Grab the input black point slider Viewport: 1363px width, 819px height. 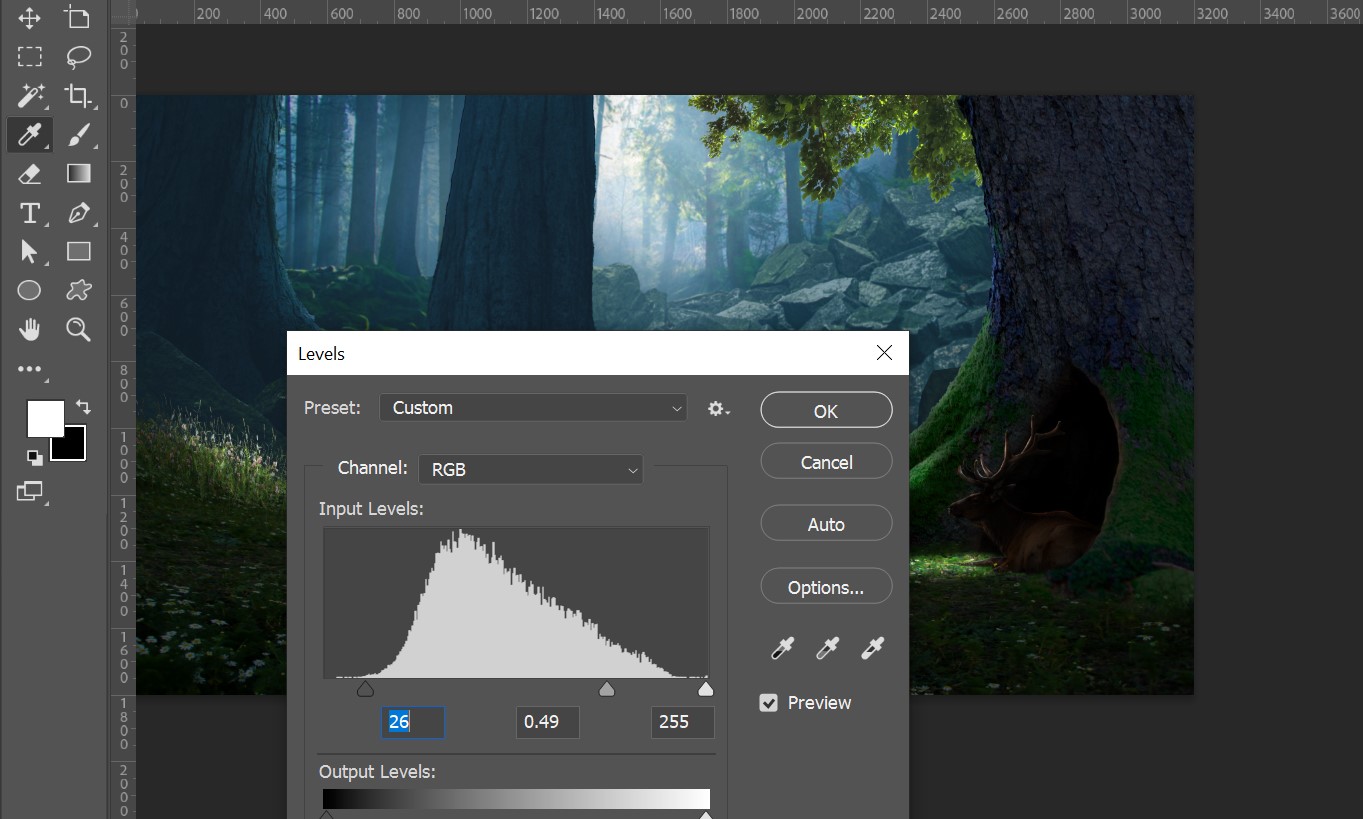[365, 688]
